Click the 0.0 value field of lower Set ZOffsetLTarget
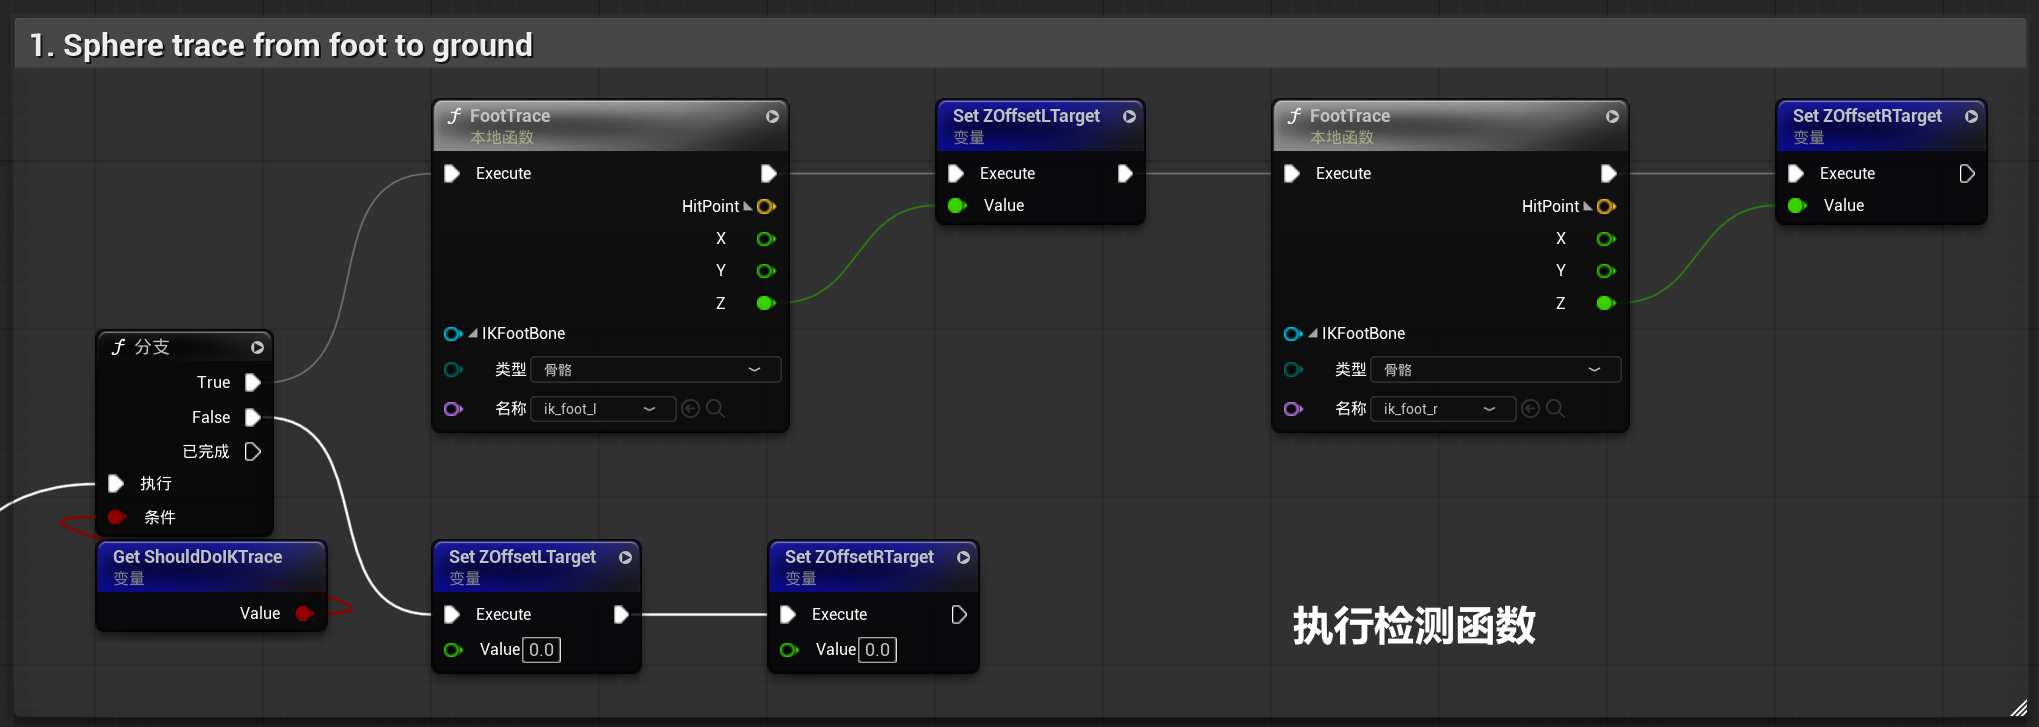This screenshot has height=727, width=2039. click(541, 650)
